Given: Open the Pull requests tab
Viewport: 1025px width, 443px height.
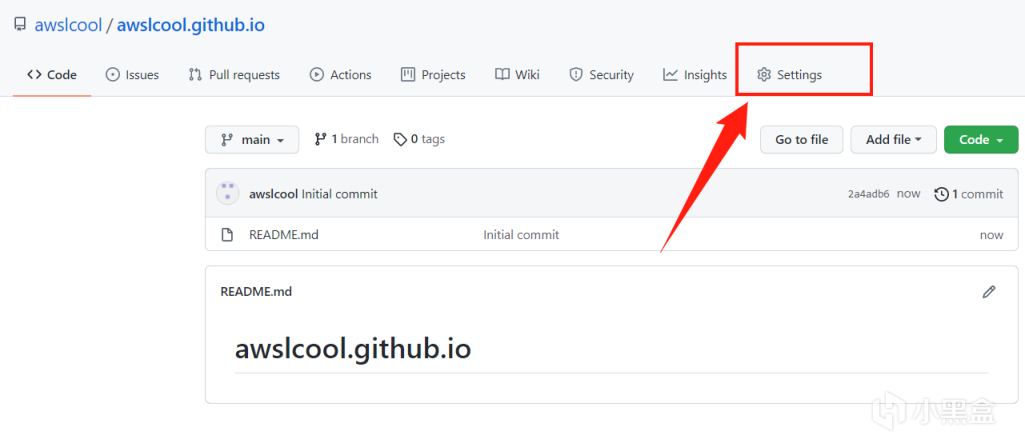Looking at the screenshot, I should pos(234,75).
